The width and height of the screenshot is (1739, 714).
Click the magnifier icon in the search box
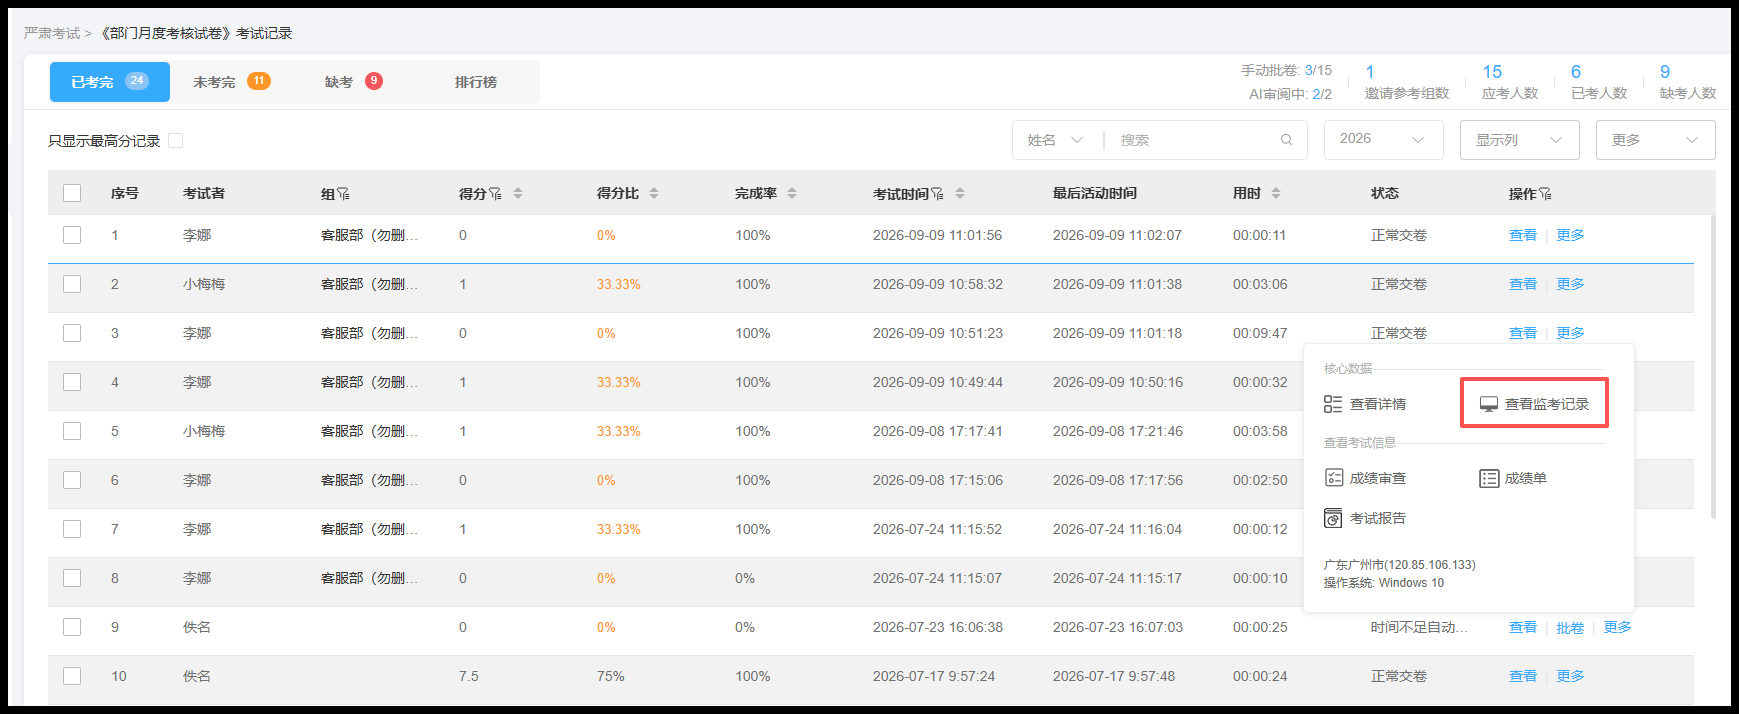pos(1287,140)
